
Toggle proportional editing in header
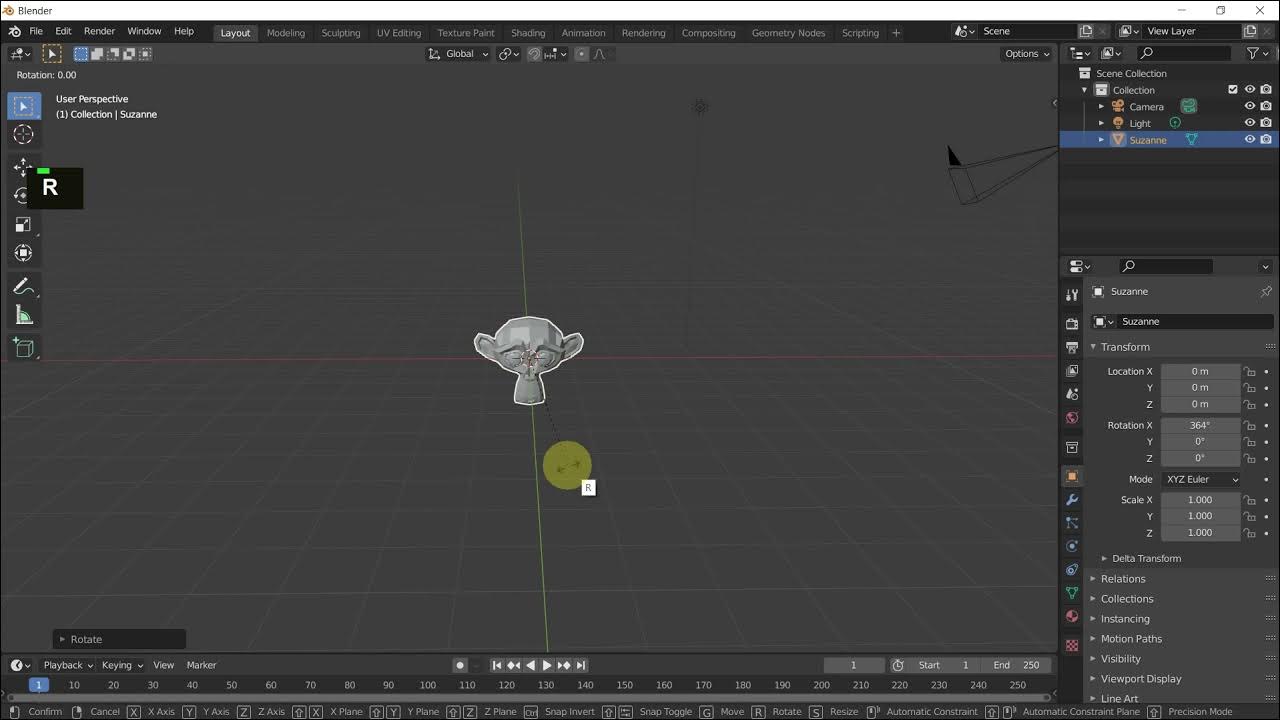click(x=581, y=54)
